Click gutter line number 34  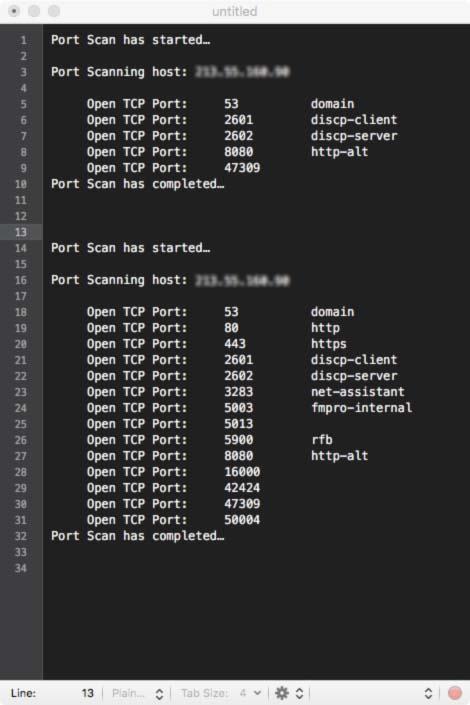coord(21,568)
